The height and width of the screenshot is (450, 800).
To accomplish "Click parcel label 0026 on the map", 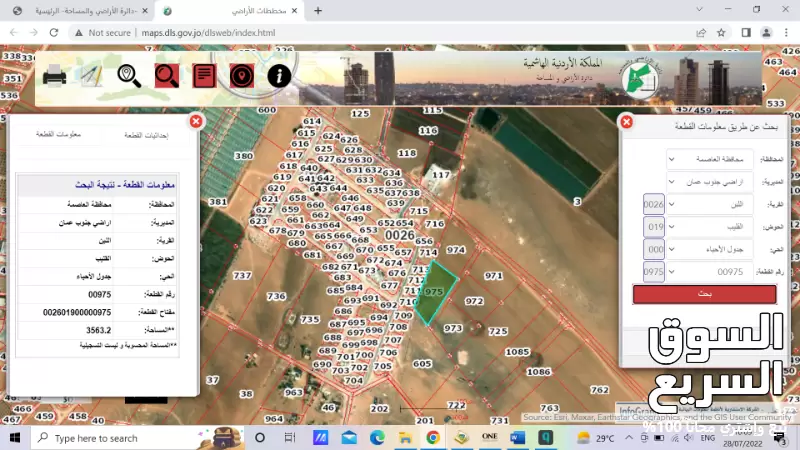I will 399,235.
